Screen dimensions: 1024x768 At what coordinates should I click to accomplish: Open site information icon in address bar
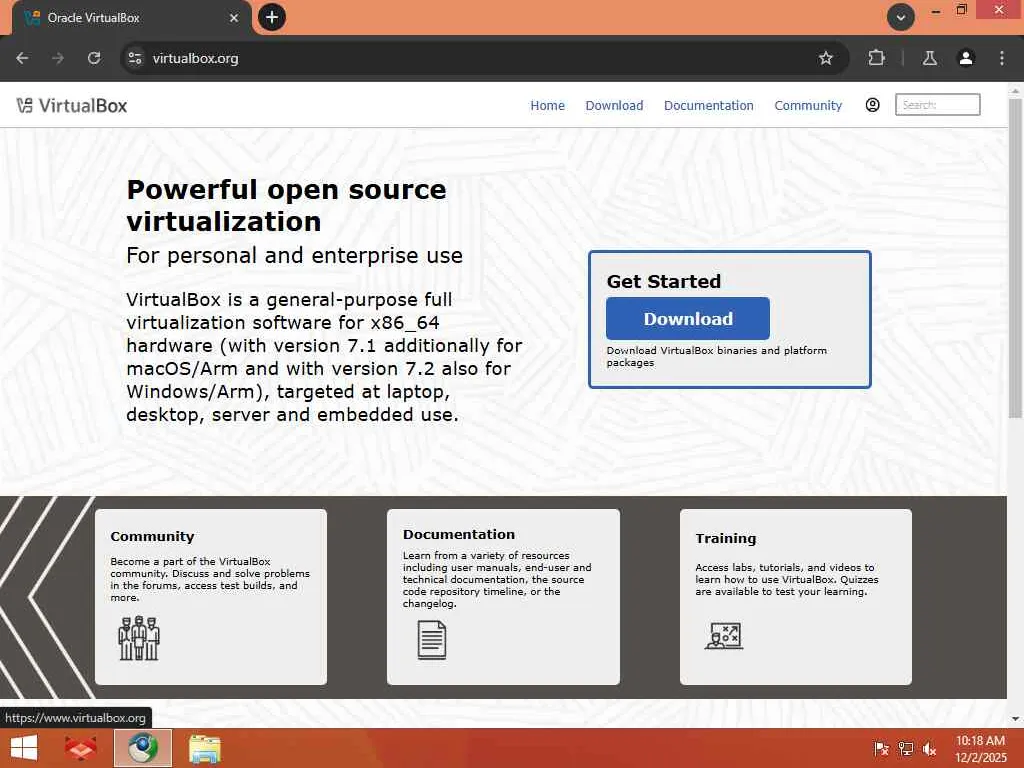(x=135, y=58)
